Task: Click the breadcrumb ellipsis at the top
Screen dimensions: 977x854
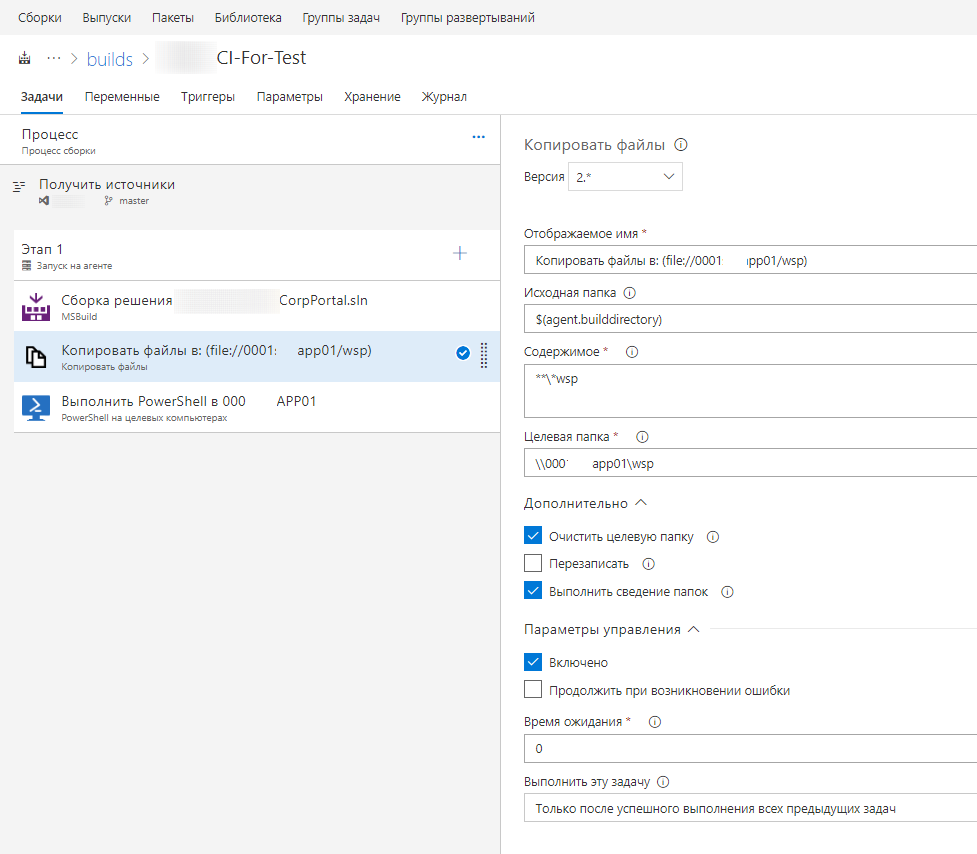Action: [x=54, y=59]
